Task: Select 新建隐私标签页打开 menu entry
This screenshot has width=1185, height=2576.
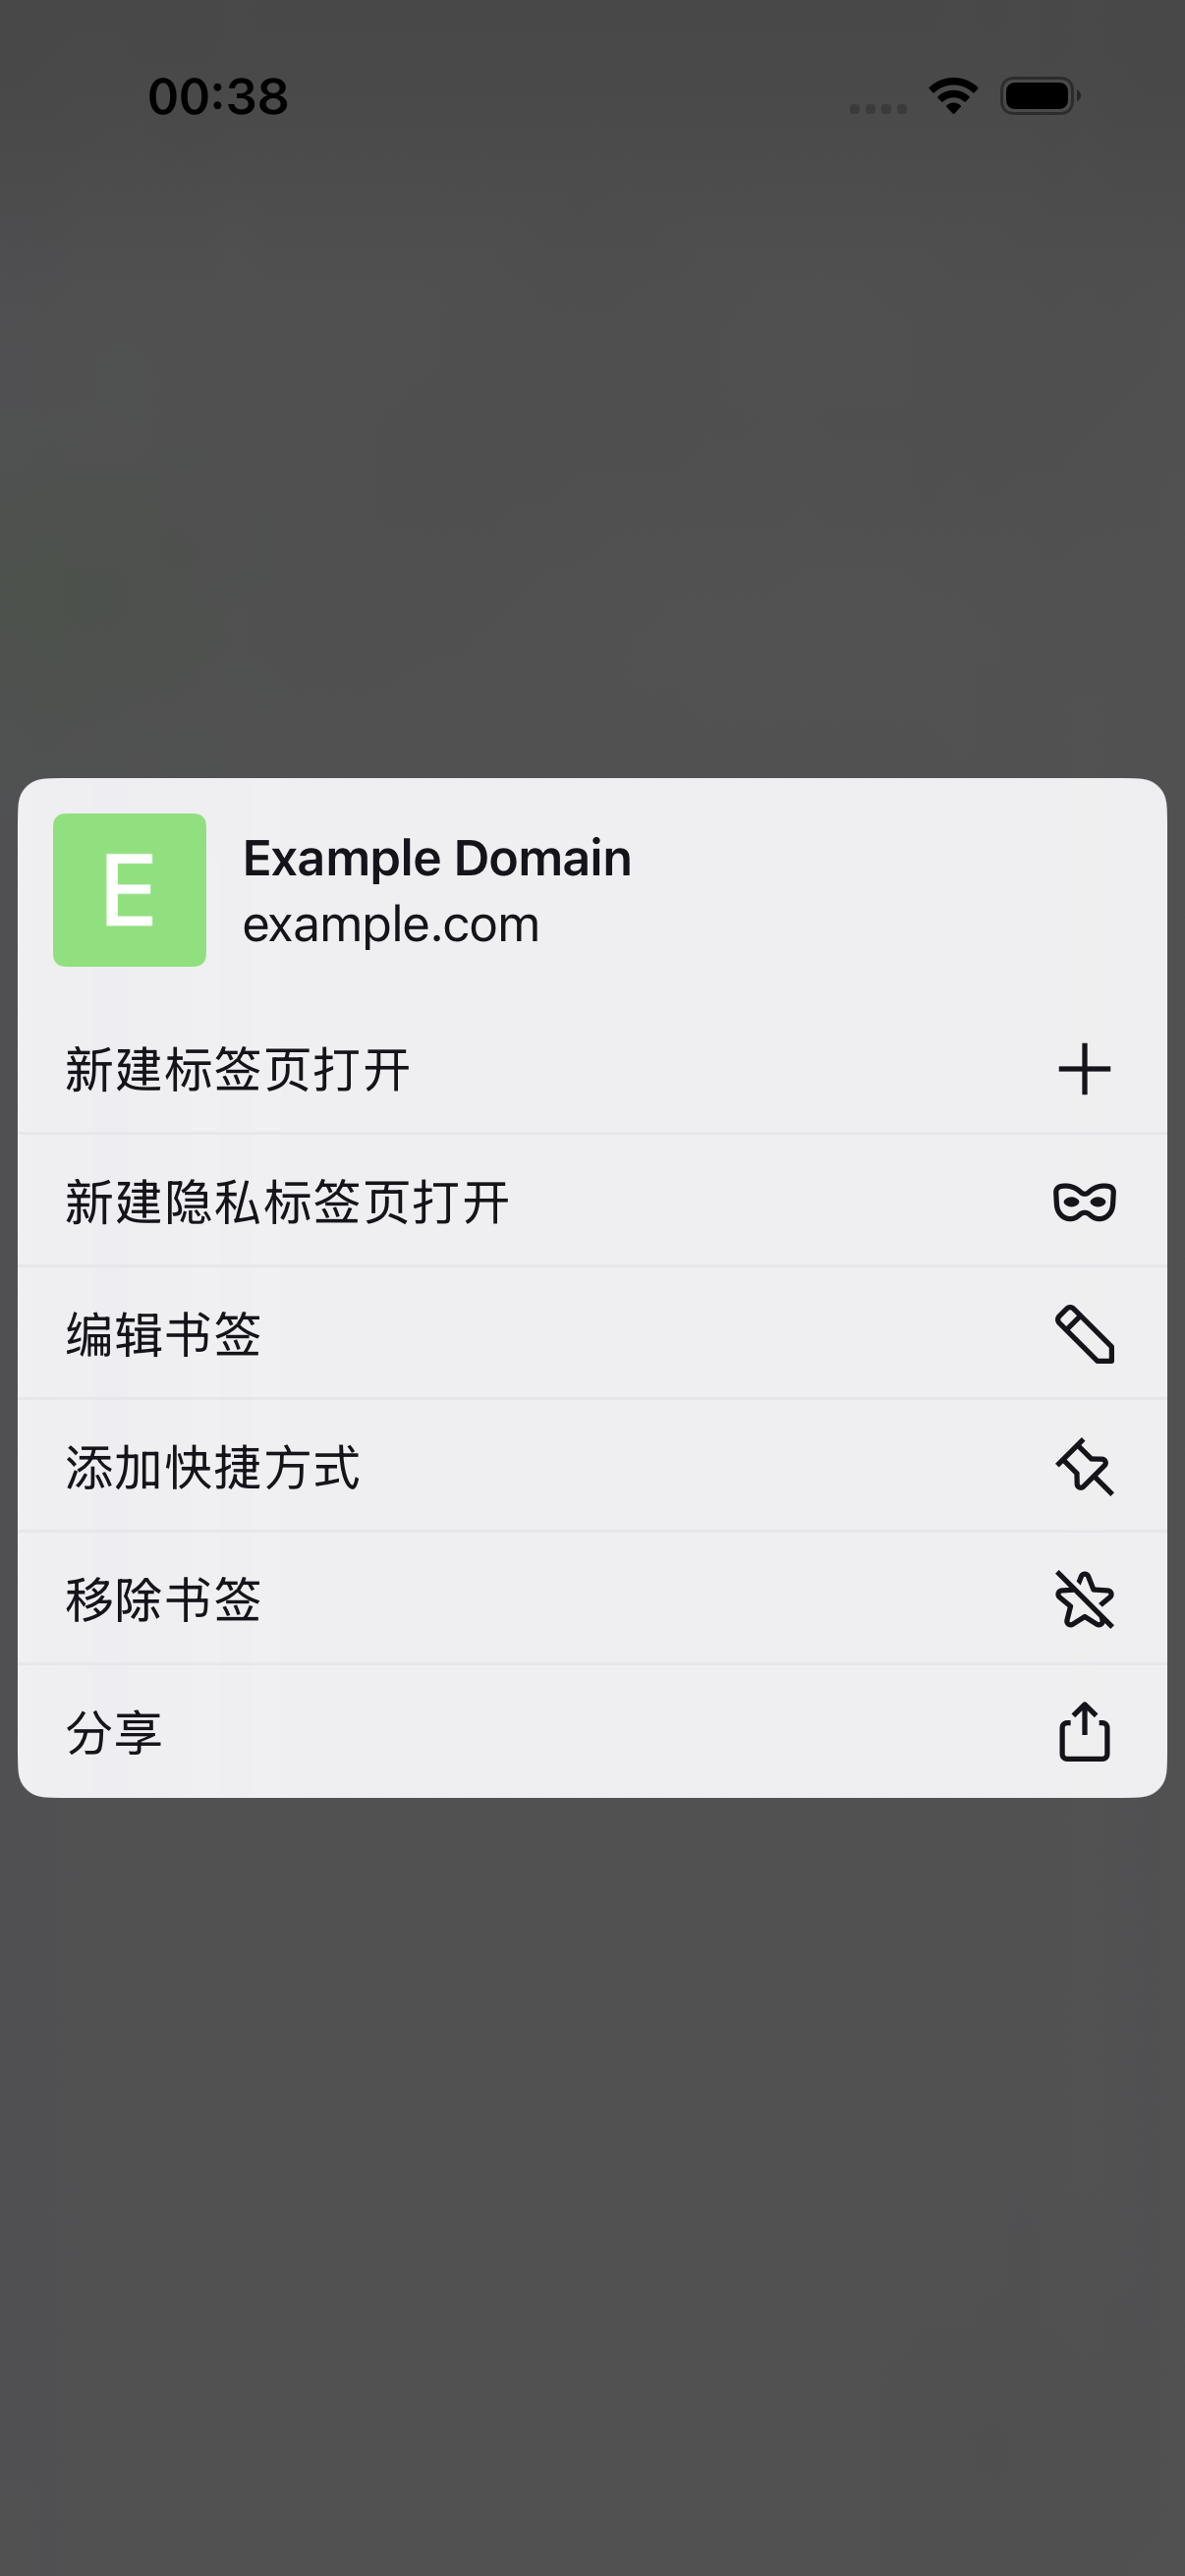Action: pyautogui.click(x=592, y=1201)
